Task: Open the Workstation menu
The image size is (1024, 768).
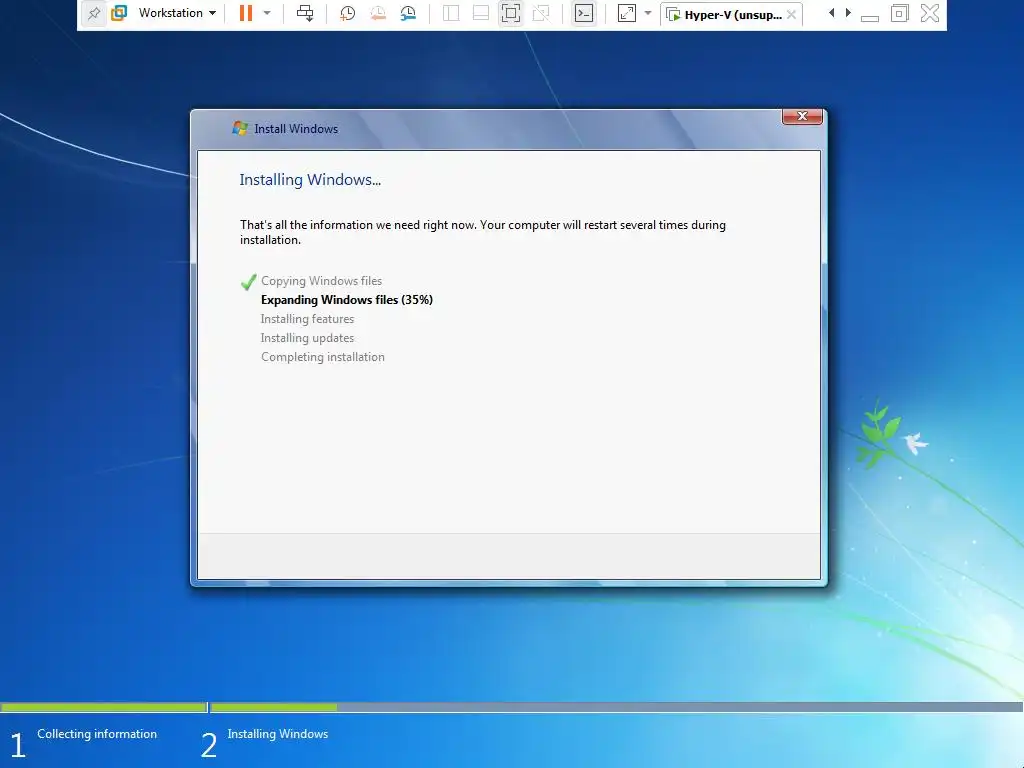Action: [x=177, y=13]
